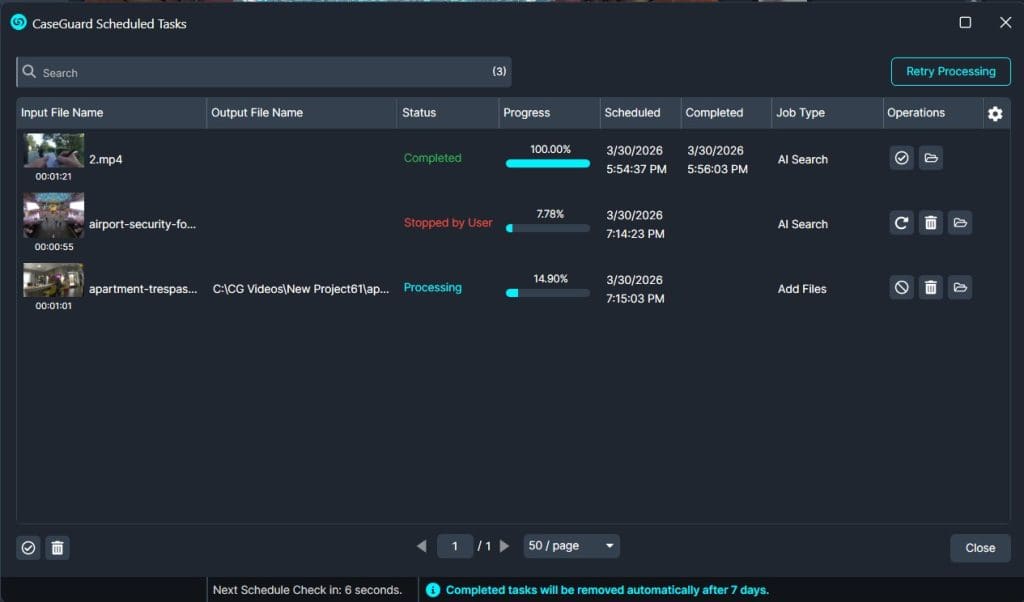Sort by the Job Type column header
1024x602 pixels.
800,113
